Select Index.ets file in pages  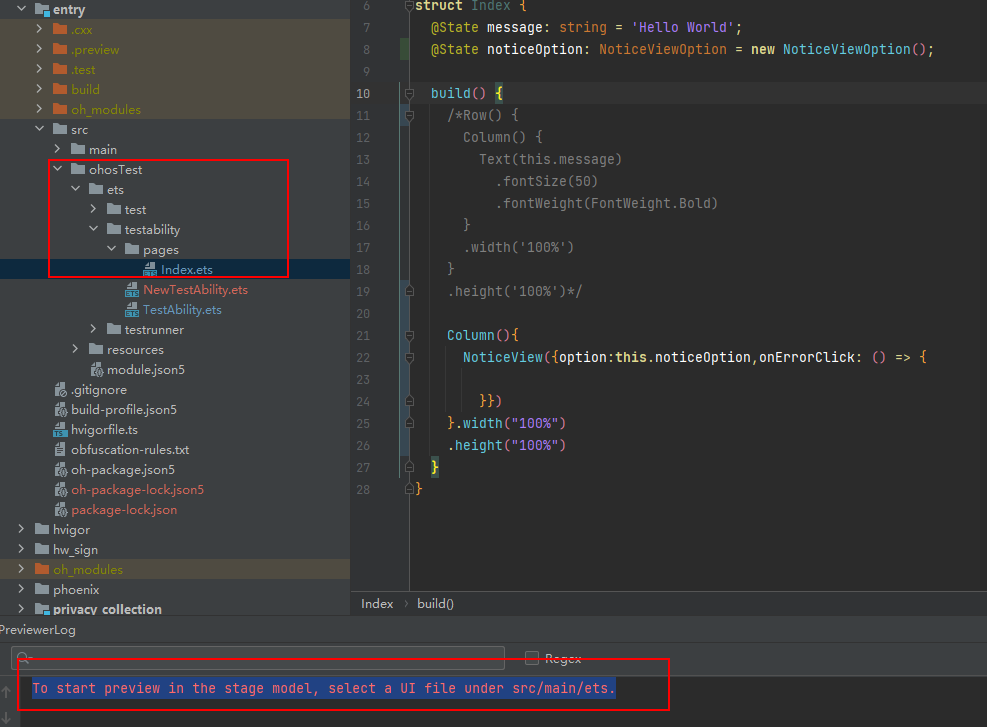186,269
